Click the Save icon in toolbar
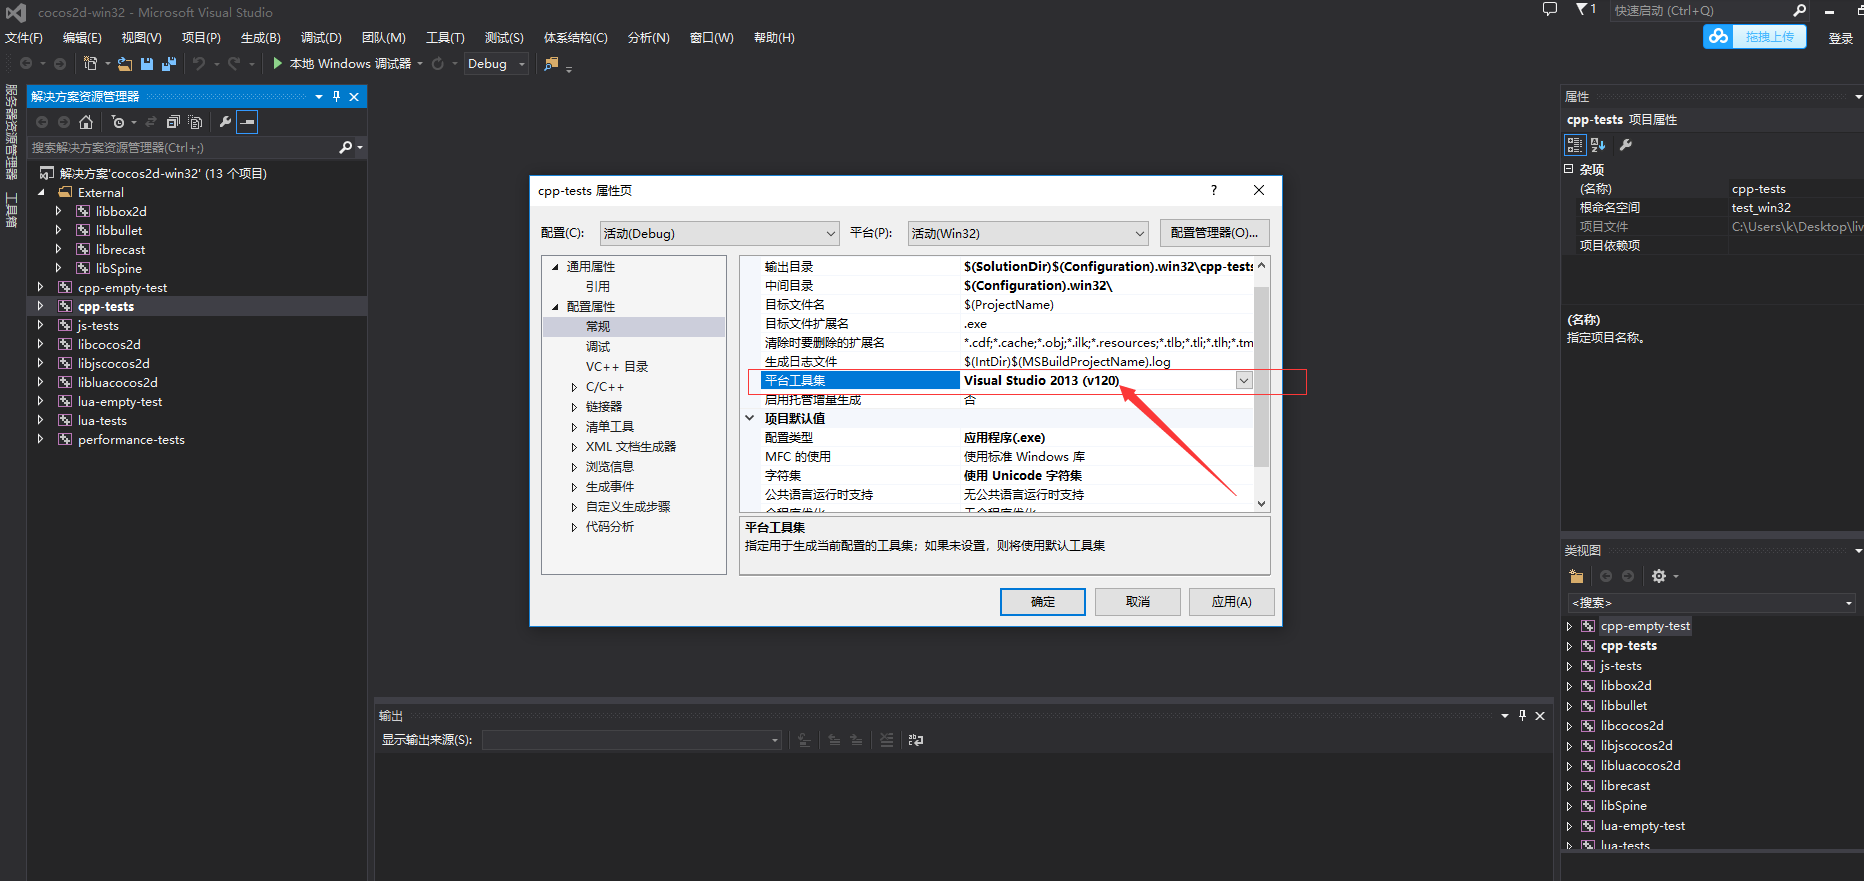This screenshot has width=1864, height=881. point(147,64)
